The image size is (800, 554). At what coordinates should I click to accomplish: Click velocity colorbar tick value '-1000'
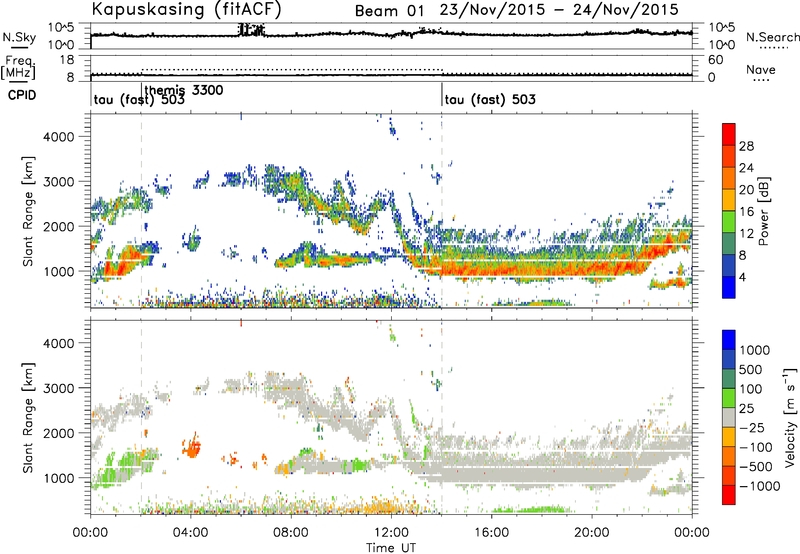click(x=759, y=486)
